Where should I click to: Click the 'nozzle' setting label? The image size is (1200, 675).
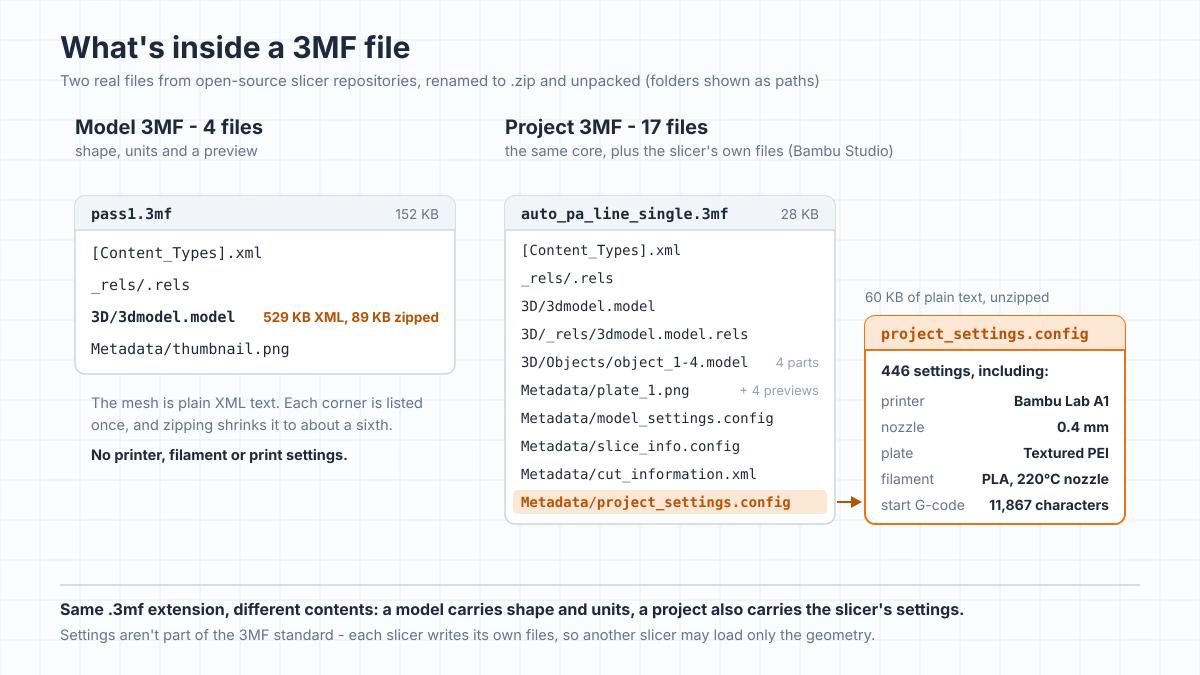903,427
